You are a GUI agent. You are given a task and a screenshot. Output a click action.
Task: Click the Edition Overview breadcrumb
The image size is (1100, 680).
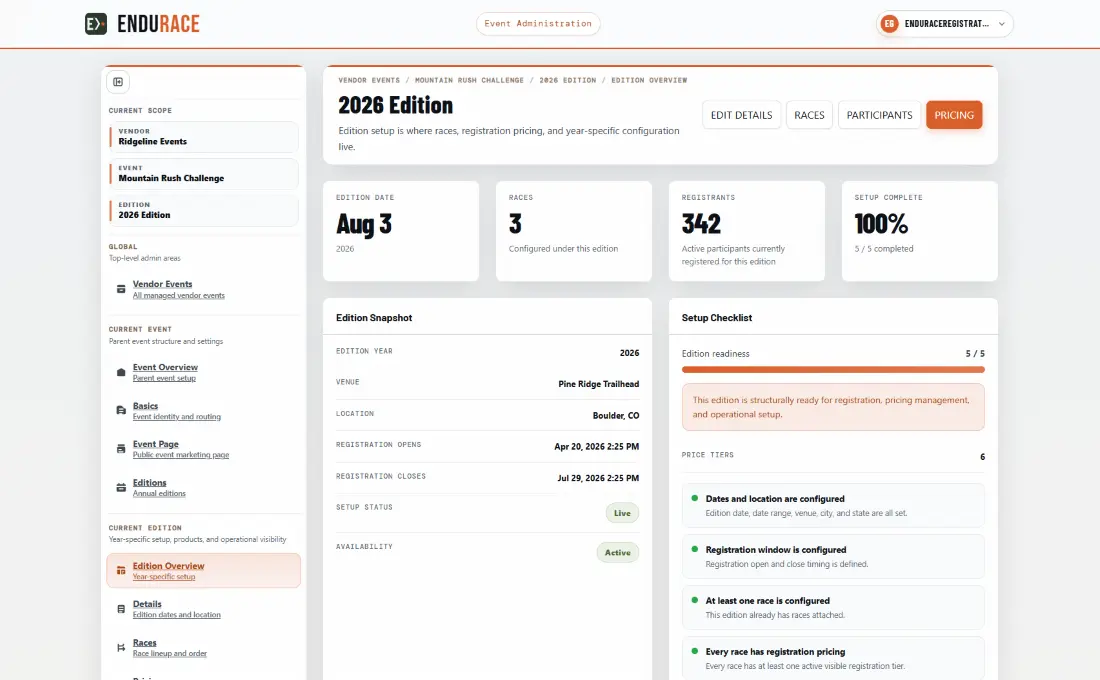tap(649, 81)
